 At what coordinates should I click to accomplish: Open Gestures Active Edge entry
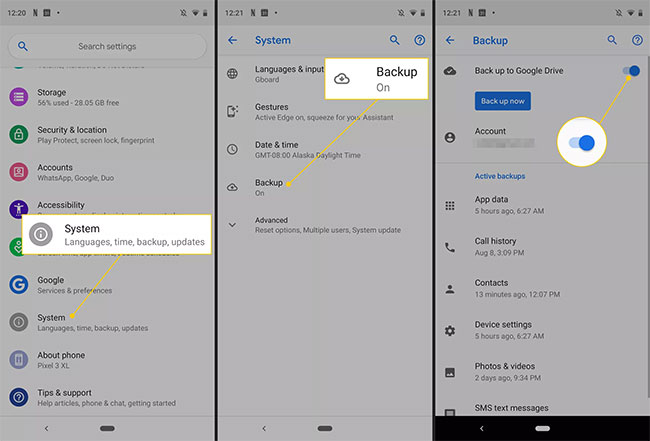coord(325,112)
